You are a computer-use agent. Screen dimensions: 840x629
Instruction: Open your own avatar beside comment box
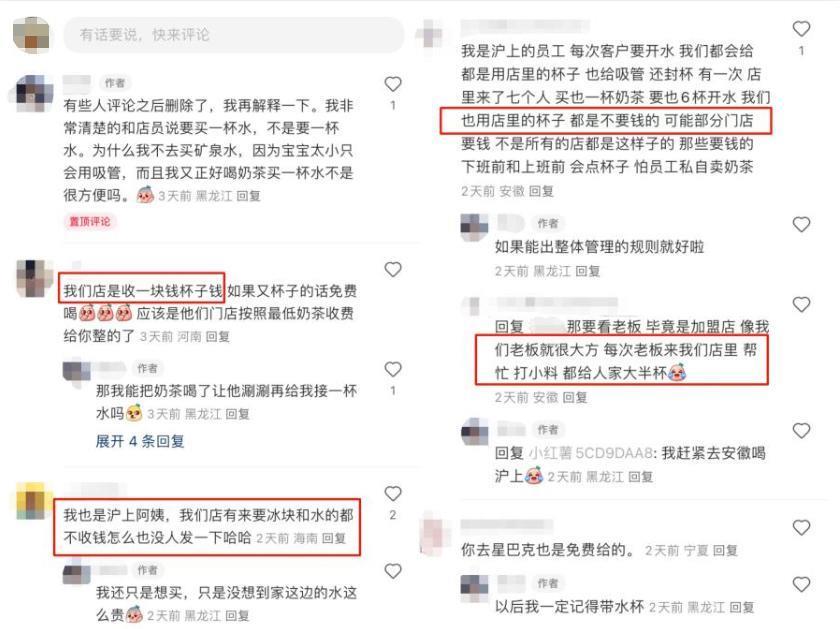31,35
